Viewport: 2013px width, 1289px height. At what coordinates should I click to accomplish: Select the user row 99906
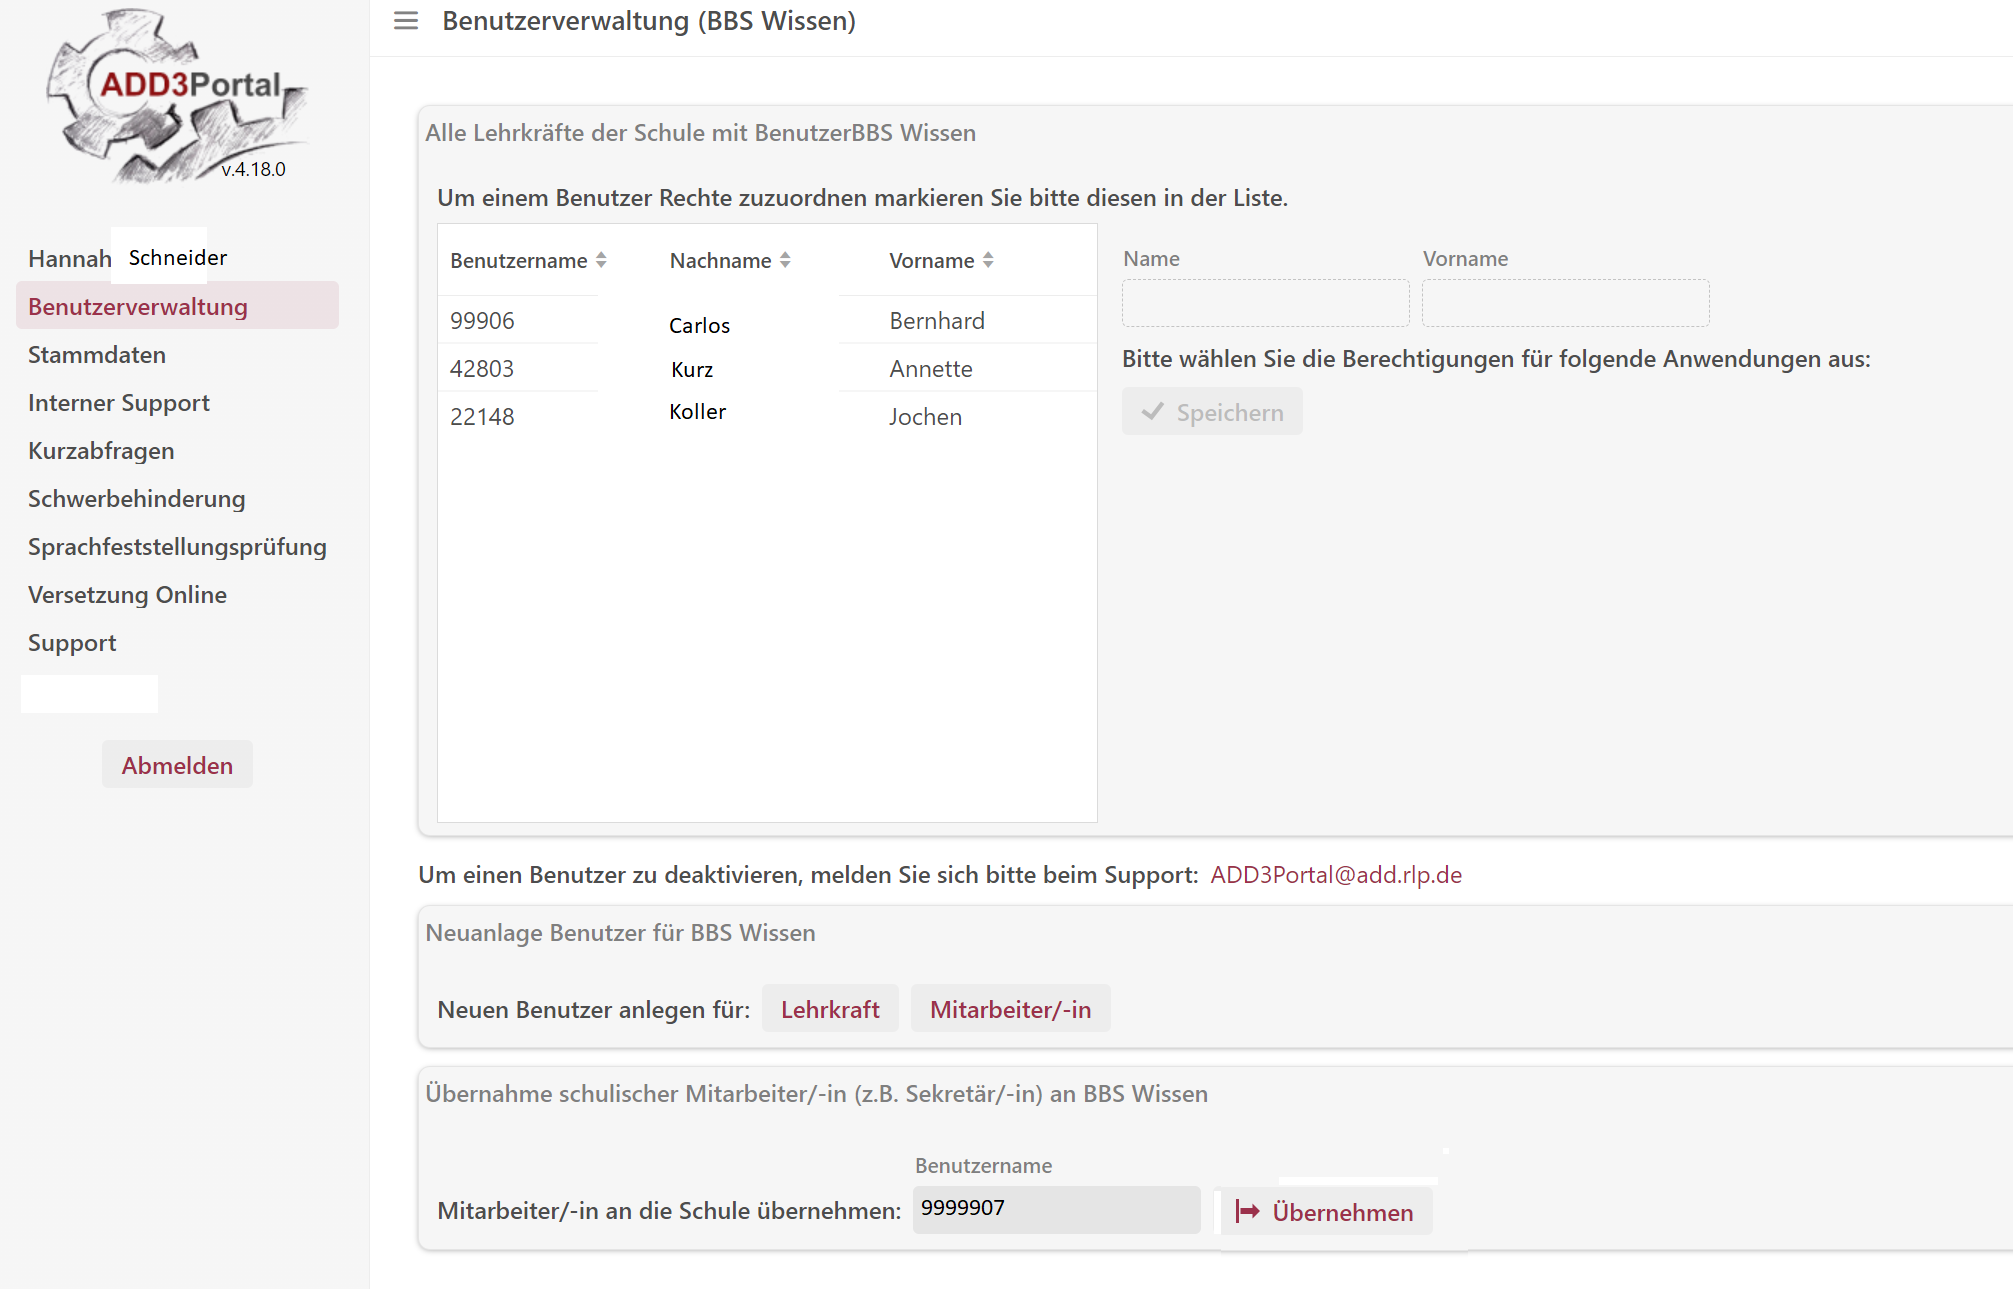click(767, 320)
